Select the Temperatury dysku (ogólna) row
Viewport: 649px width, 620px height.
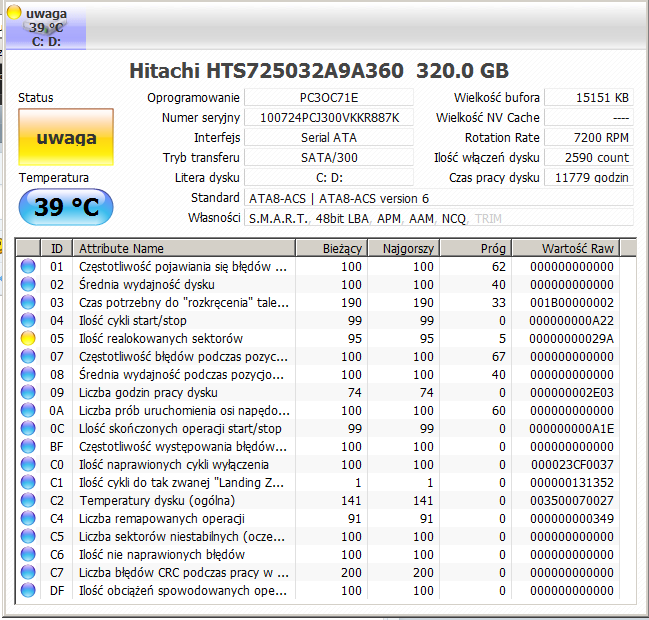click(x=318, y=501)
